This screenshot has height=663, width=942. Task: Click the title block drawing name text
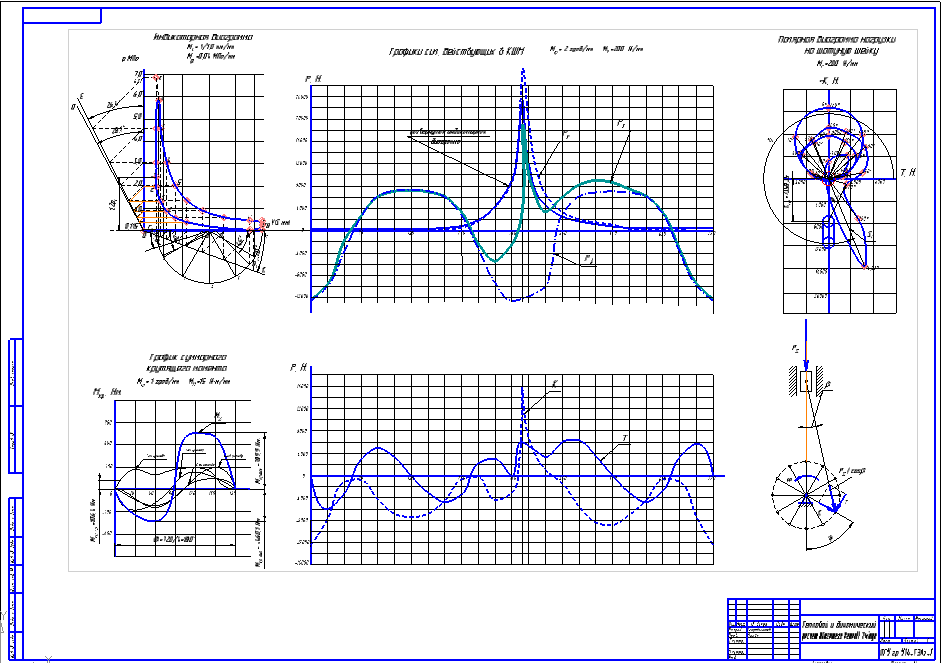coord(839,630)
